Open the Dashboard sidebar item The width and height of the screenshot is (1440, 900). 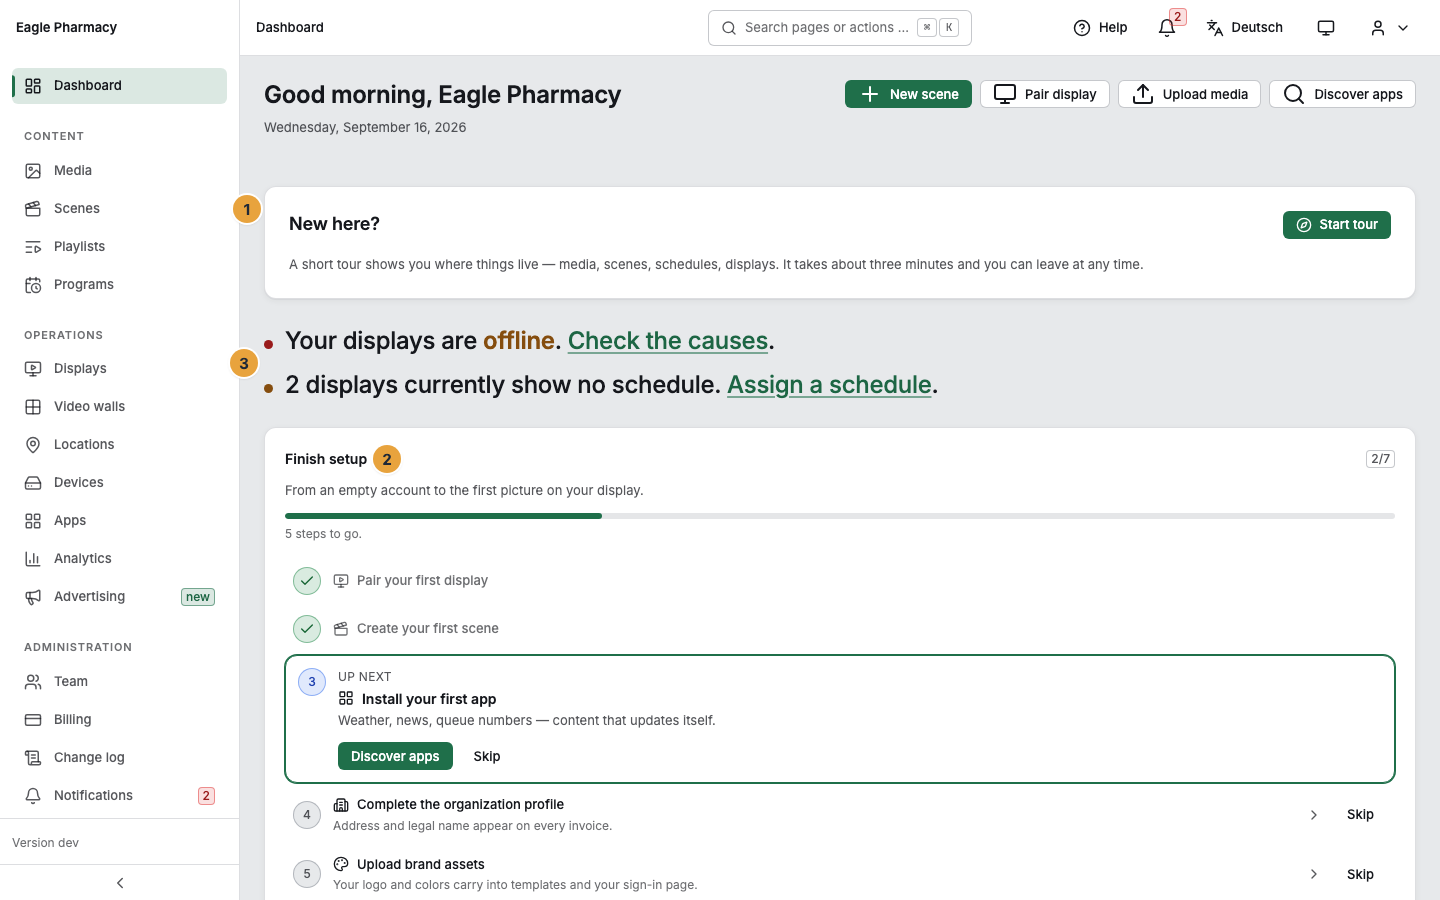119,86
